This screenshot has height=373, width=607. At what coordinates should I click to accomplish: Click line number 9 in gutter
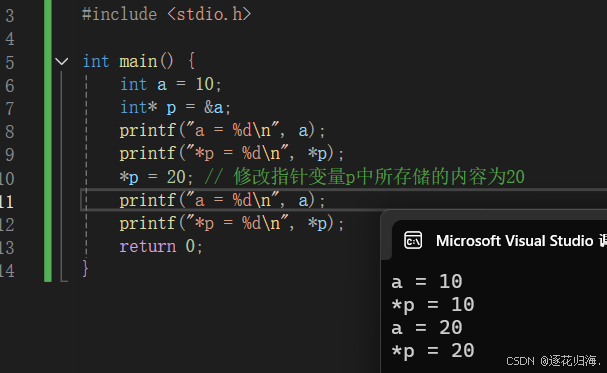[10, 155]
